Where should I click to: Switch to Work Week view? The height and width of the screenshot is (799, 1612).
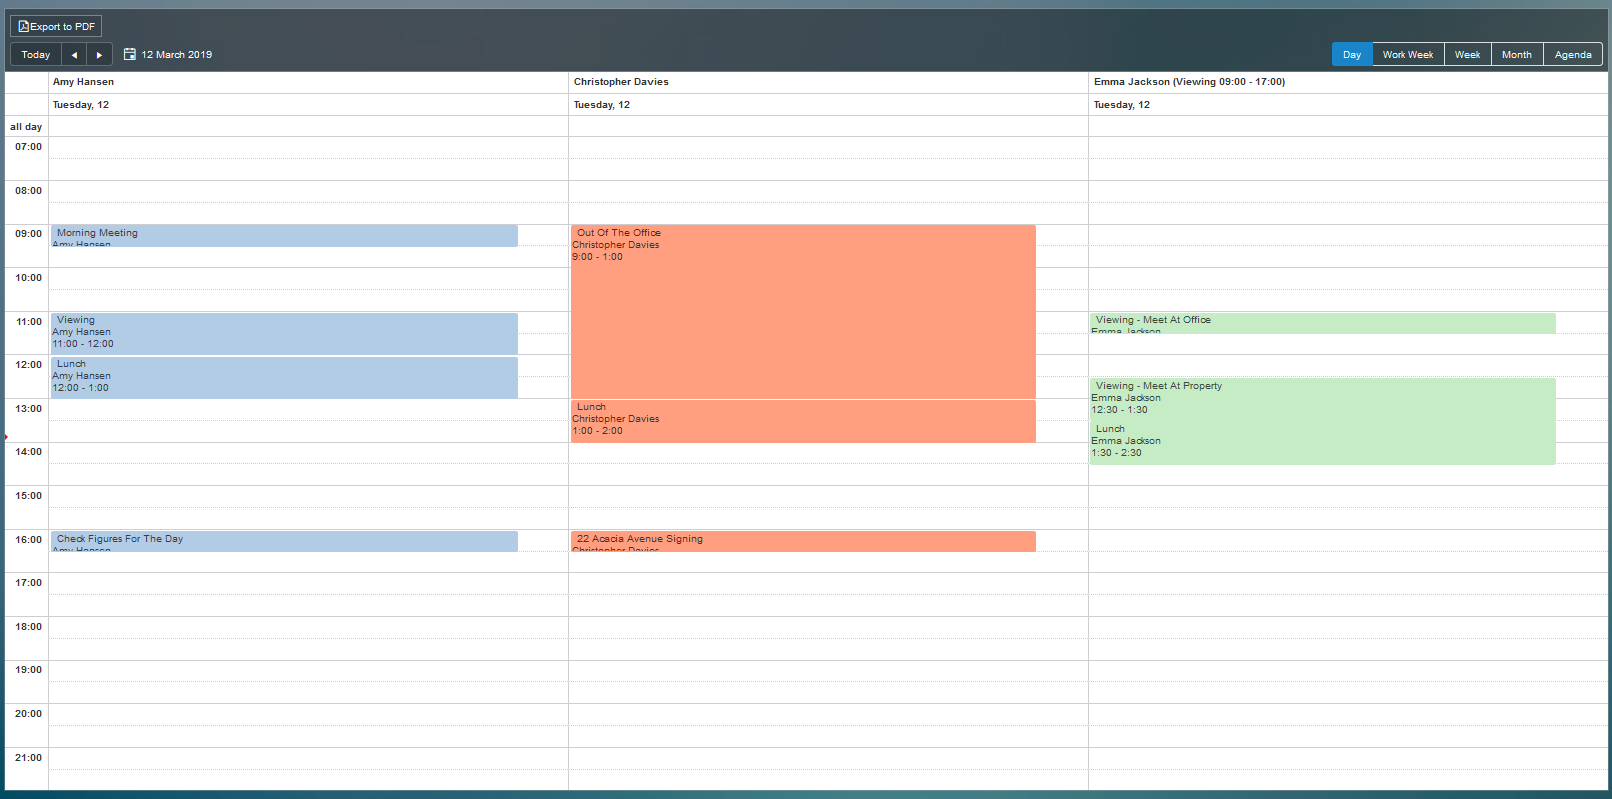coord(1407,55)
